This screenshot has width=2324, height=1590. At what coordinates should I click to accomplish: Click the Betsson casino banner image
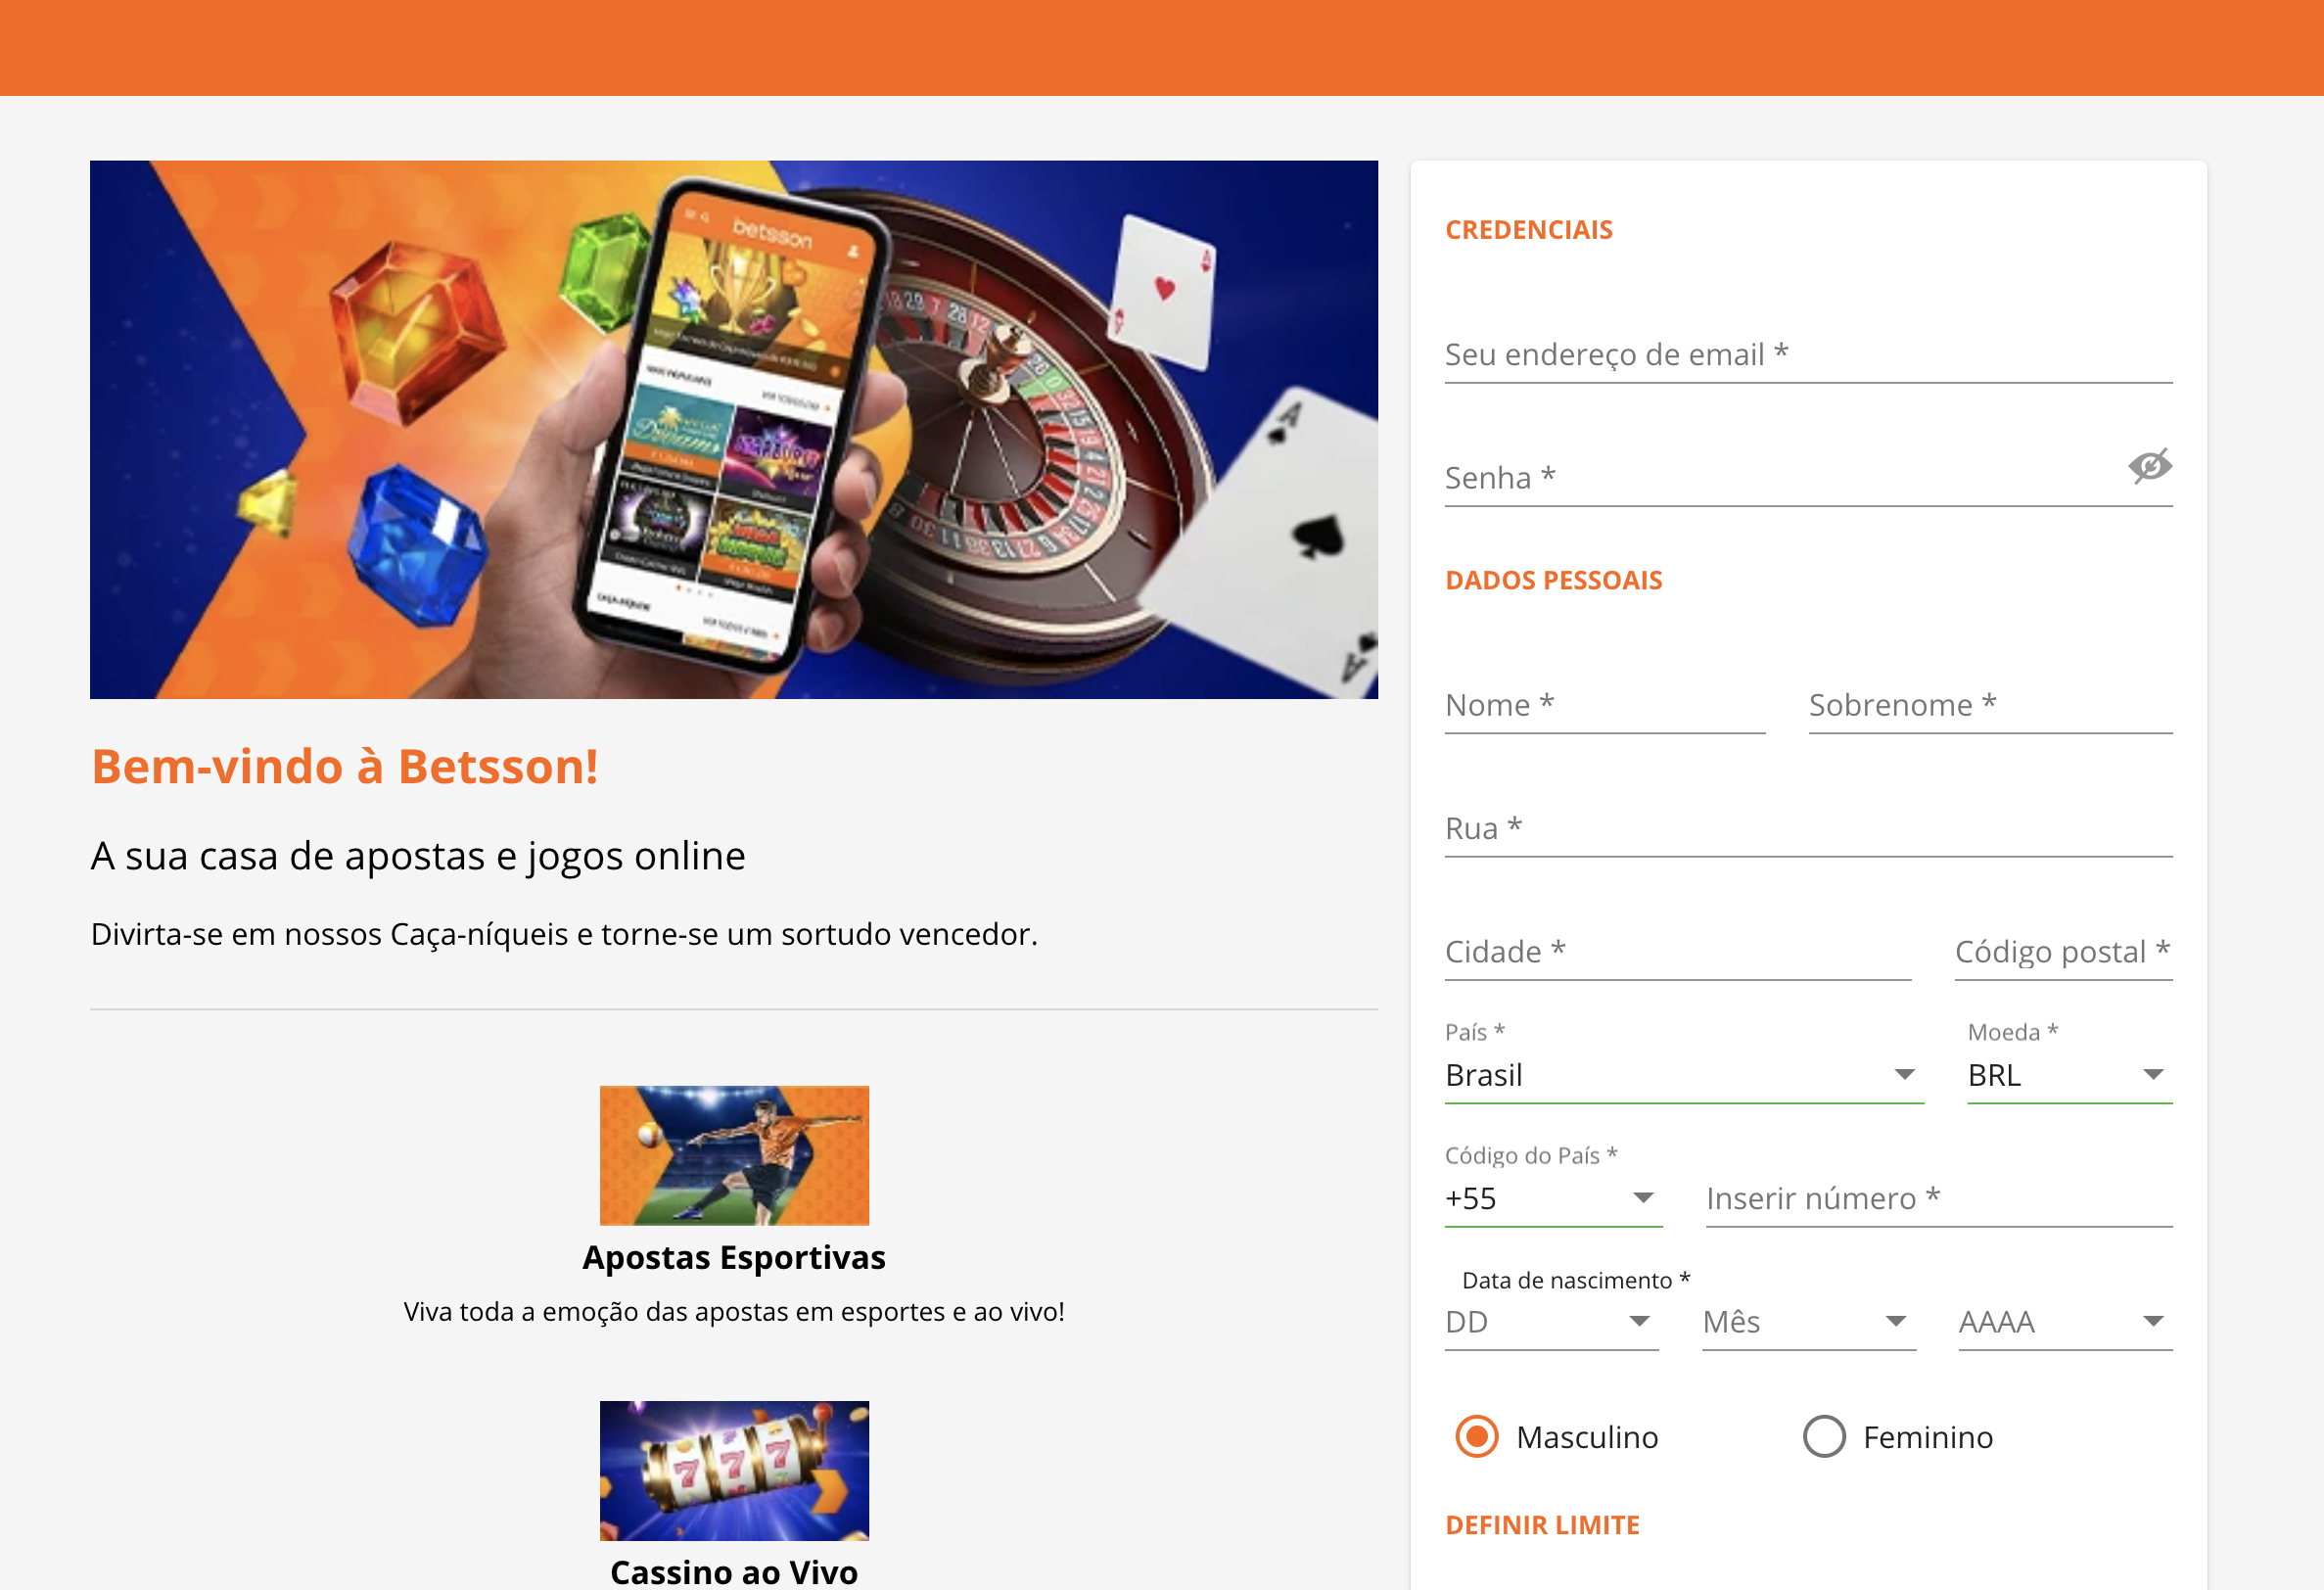pyautogui.click(x=734, y=430)
